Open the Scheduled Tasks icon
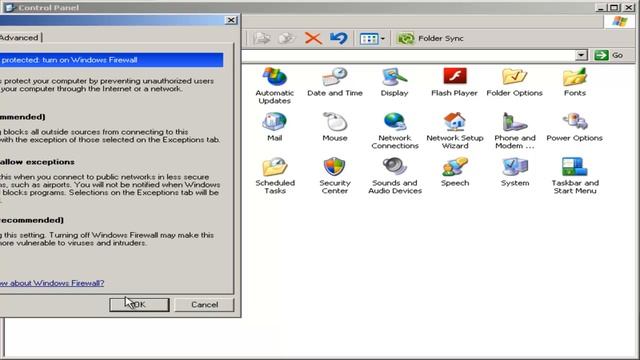 pos(275,176)
